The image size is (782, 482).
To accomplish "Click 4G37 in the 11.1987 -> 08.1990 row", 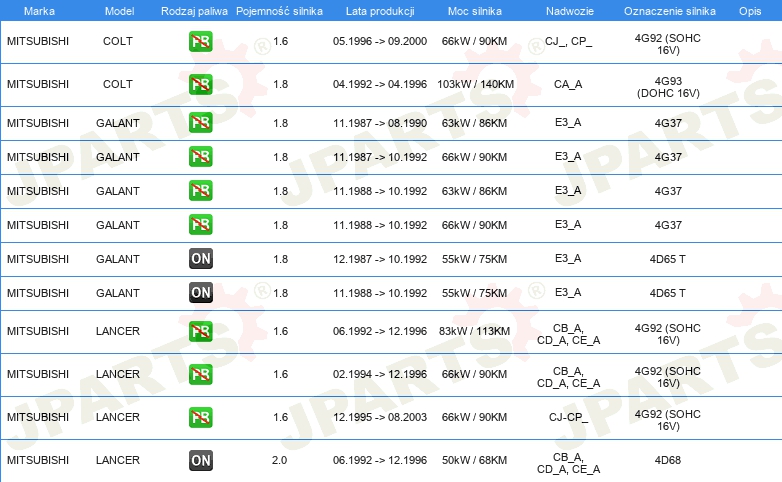I will click(668, 123).
